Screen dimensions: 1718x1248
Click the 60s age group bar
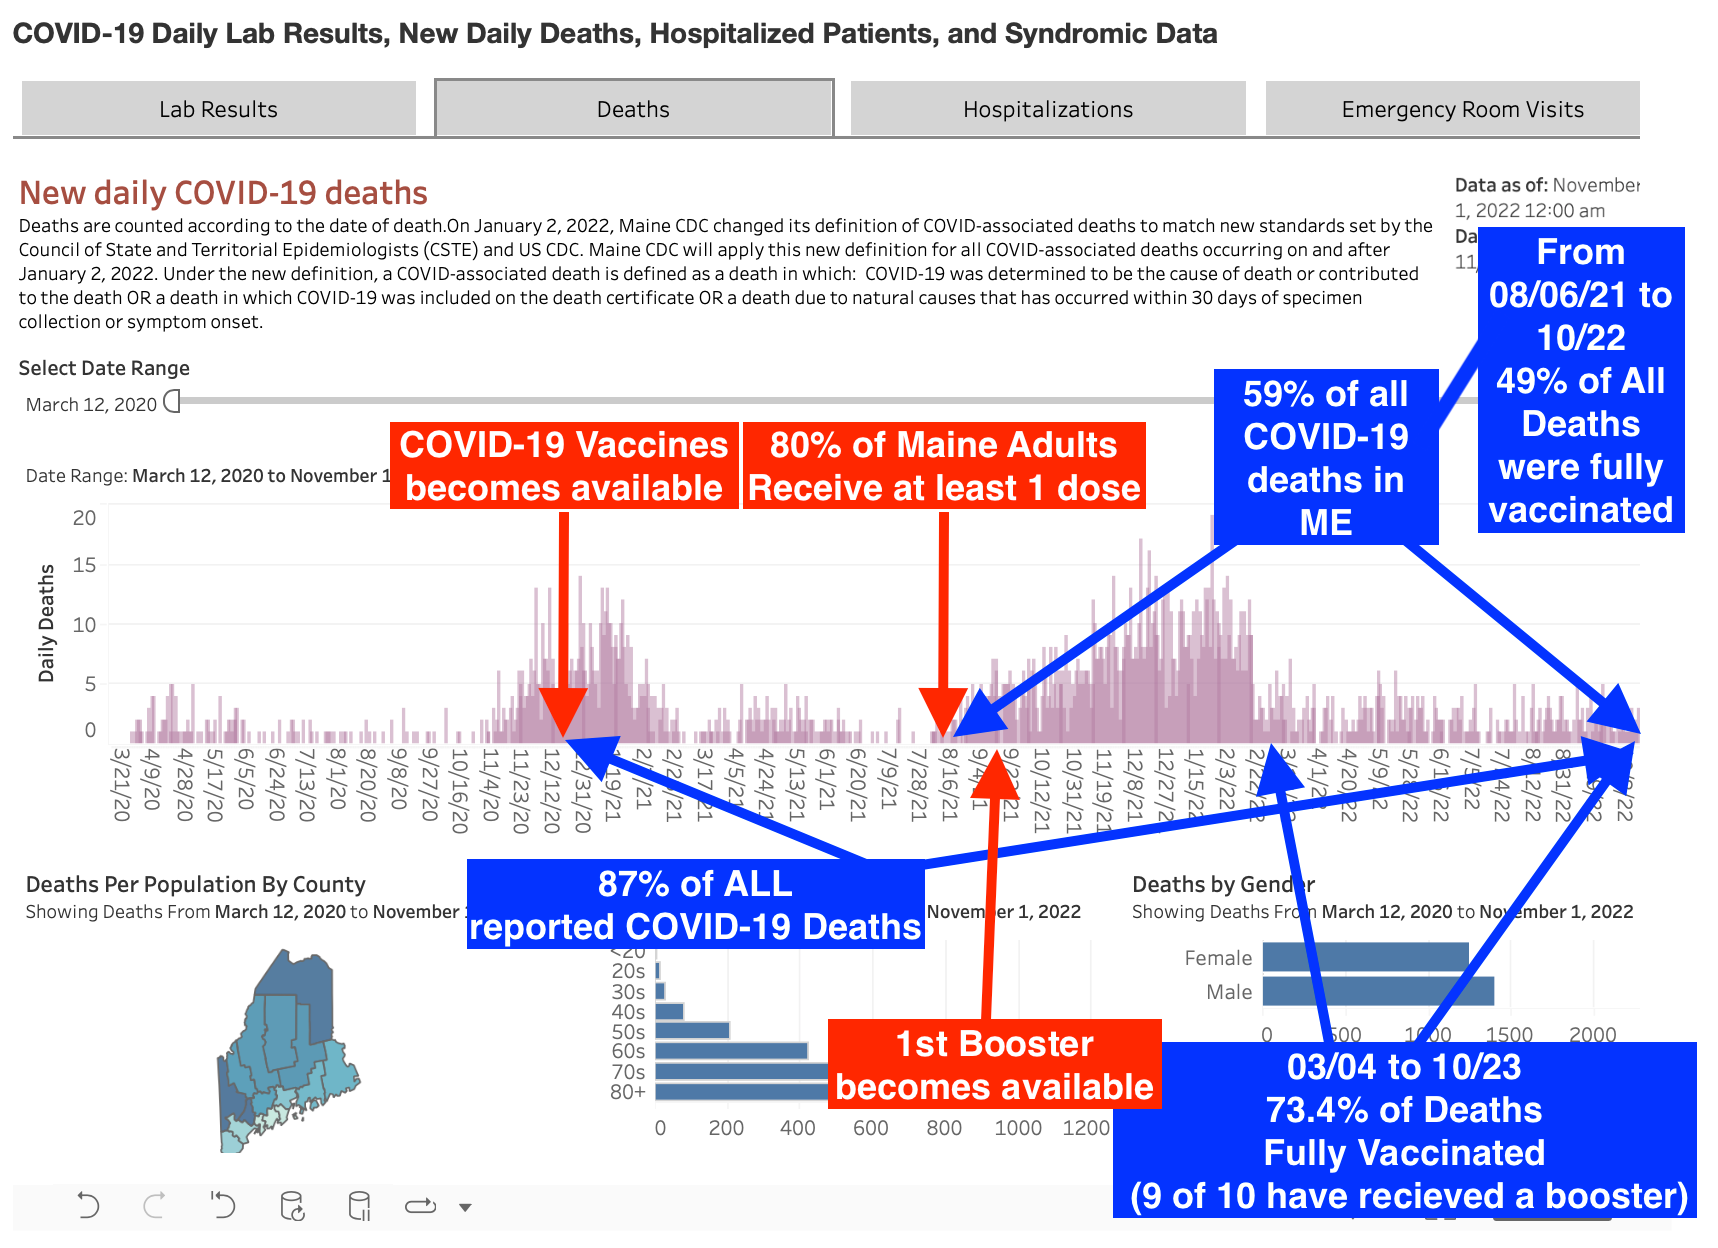pos(731,1051)
